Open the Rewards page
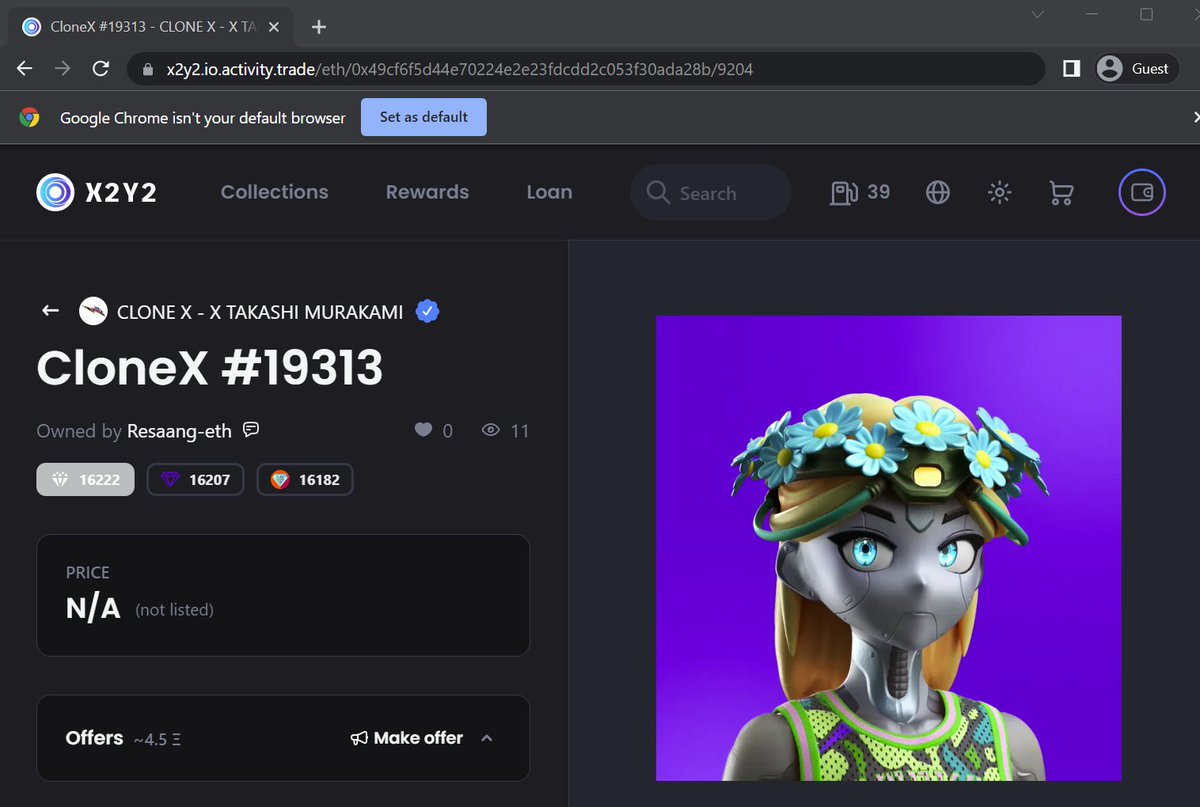Viewport: 1200px width, 807px height. (x=427, y=192)
